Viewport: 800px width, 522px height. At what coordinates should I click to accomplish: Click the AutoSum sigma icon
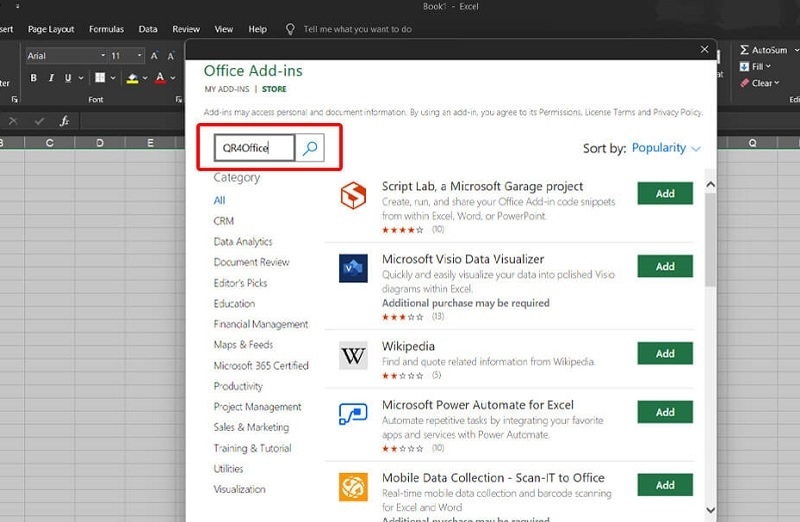click(744, 50)
